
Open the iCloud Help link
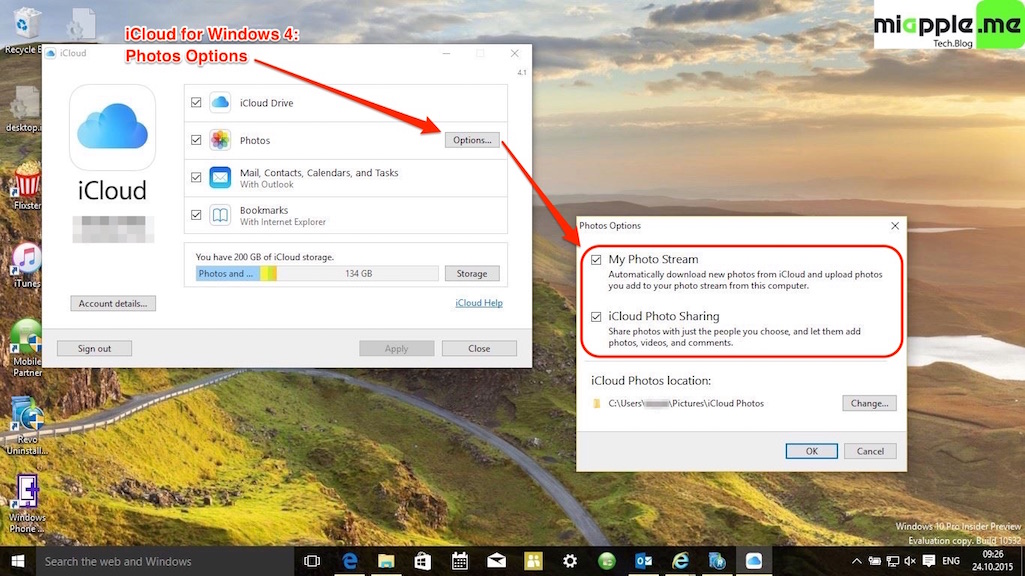[479, 303]
